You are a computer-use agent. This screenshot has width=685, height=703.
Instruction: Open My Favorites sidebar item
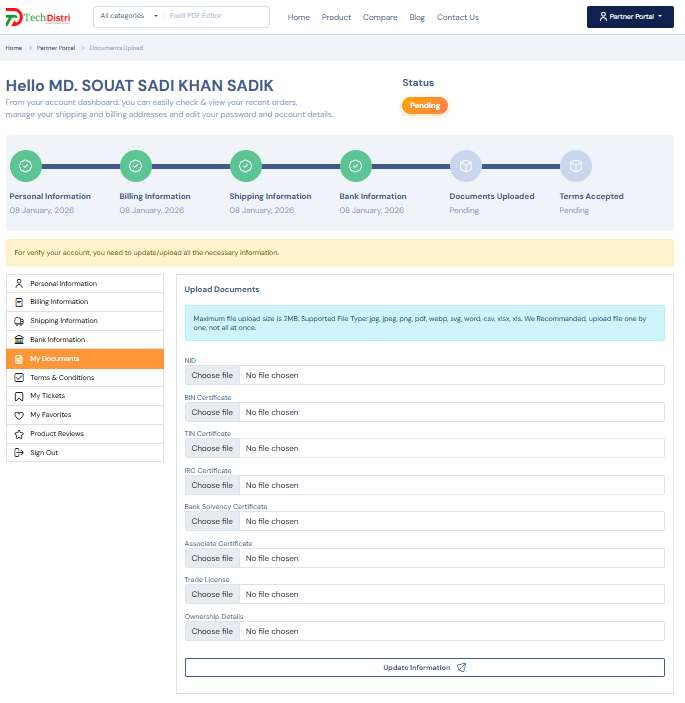[85, 415]
